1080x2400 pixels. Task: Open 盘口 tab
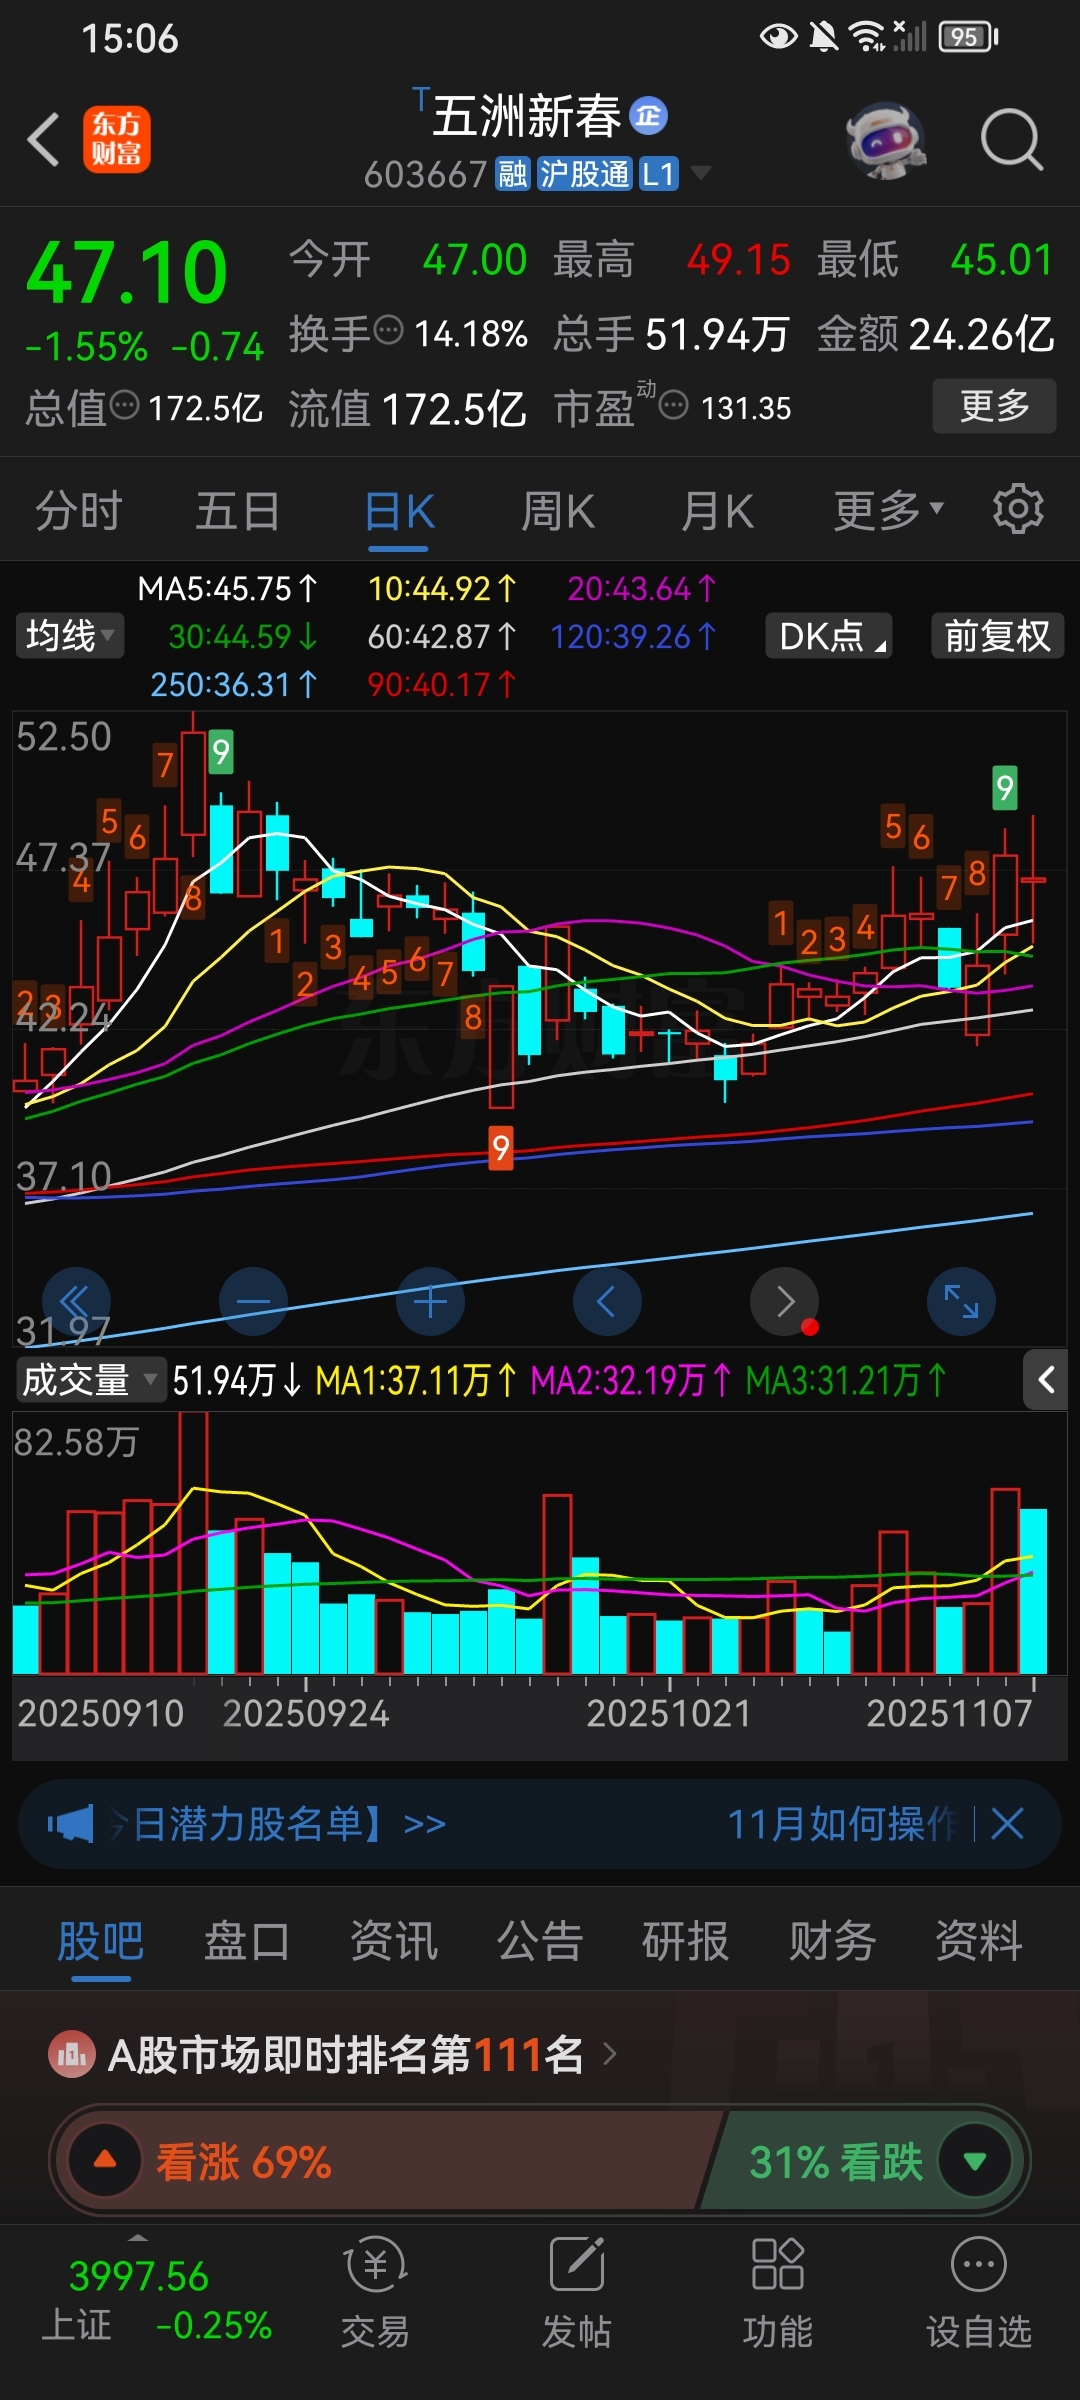[247, 1942]
